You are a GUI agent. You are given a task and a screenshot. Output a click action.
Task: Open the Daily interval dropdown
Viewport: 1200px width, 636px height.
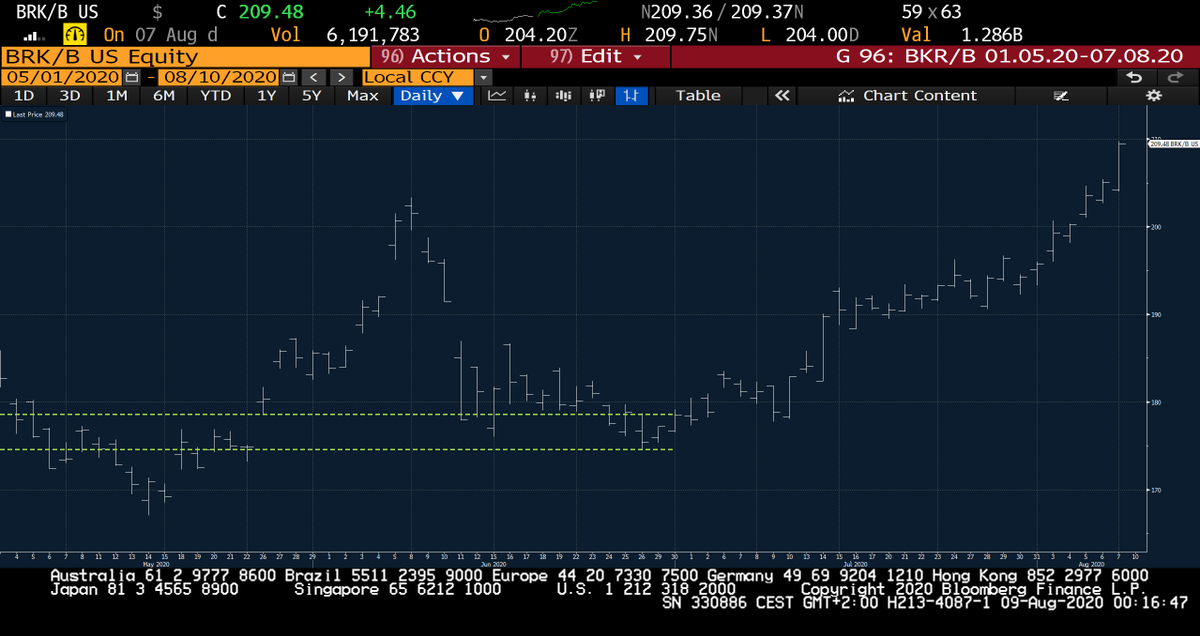click(432, 95)
